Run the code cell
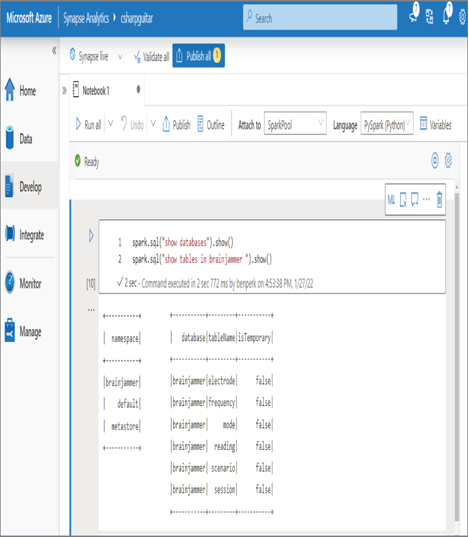469x537 pixels. pyautogui.click(x=91, y=236)
